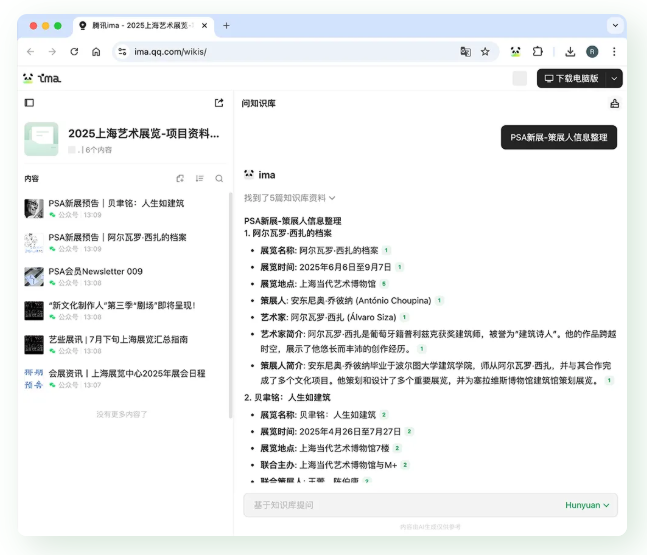Bookmark this page with the star icon
The width and height of the screenshot is (647, 555).
pyautogui.click(x=485, y=51)
